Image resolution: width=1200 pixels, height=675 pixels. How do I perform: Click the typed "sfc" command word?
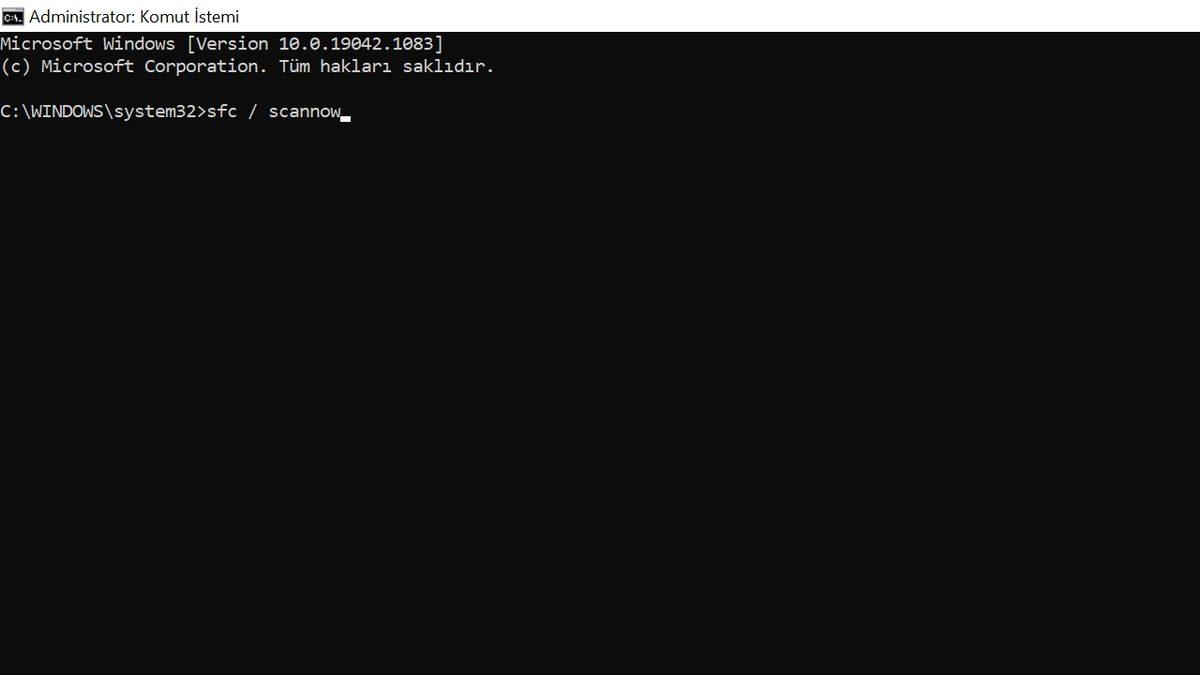pyautogui.click(x=222, y=112)
